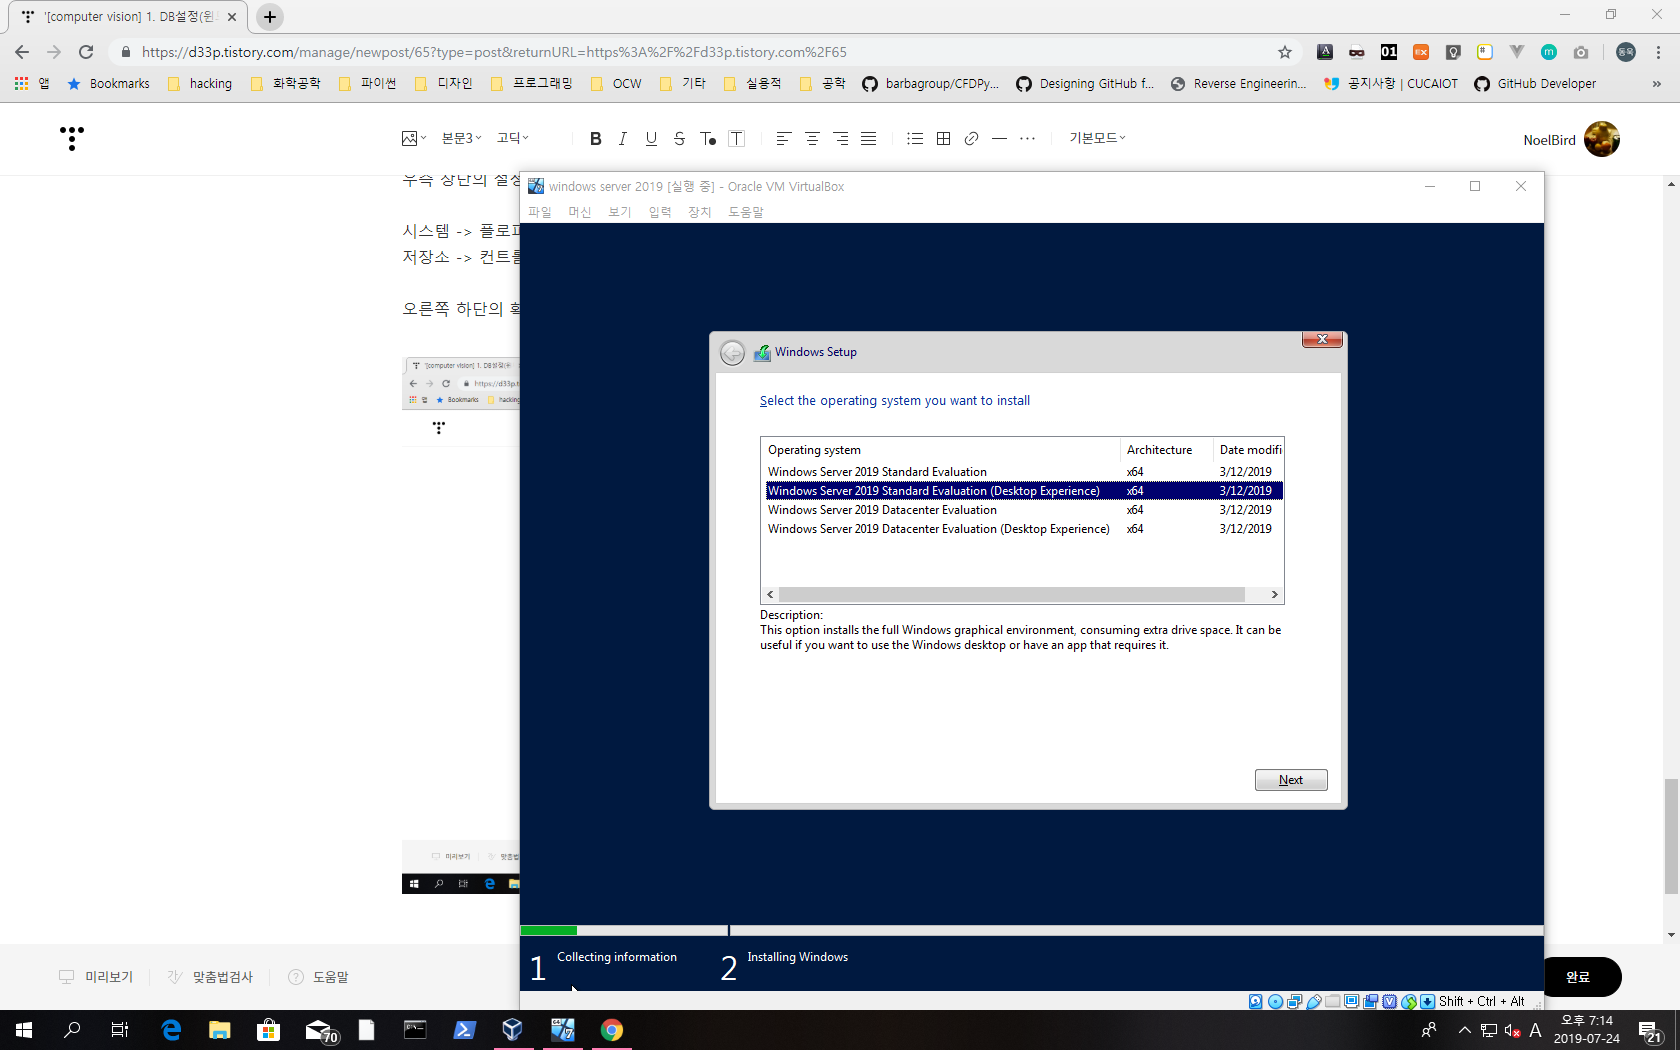Image resolution: width=1680 pixels, height=1050 pixels.
Task: Open VirtualBox 장치 menu
Action: tap(700, 212)
